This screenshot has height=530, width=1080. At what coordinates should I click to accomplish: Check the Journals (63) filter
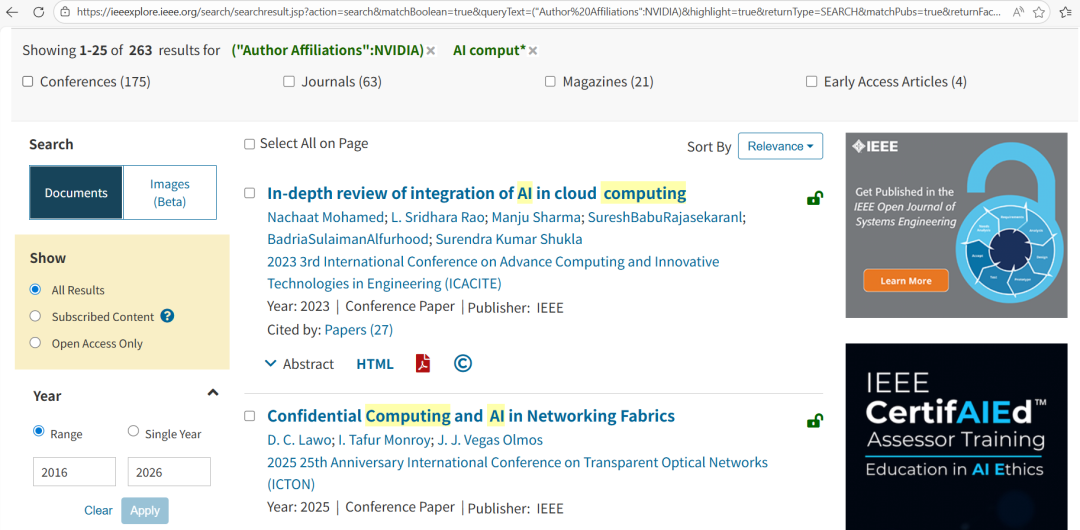(x=289, y=81)
